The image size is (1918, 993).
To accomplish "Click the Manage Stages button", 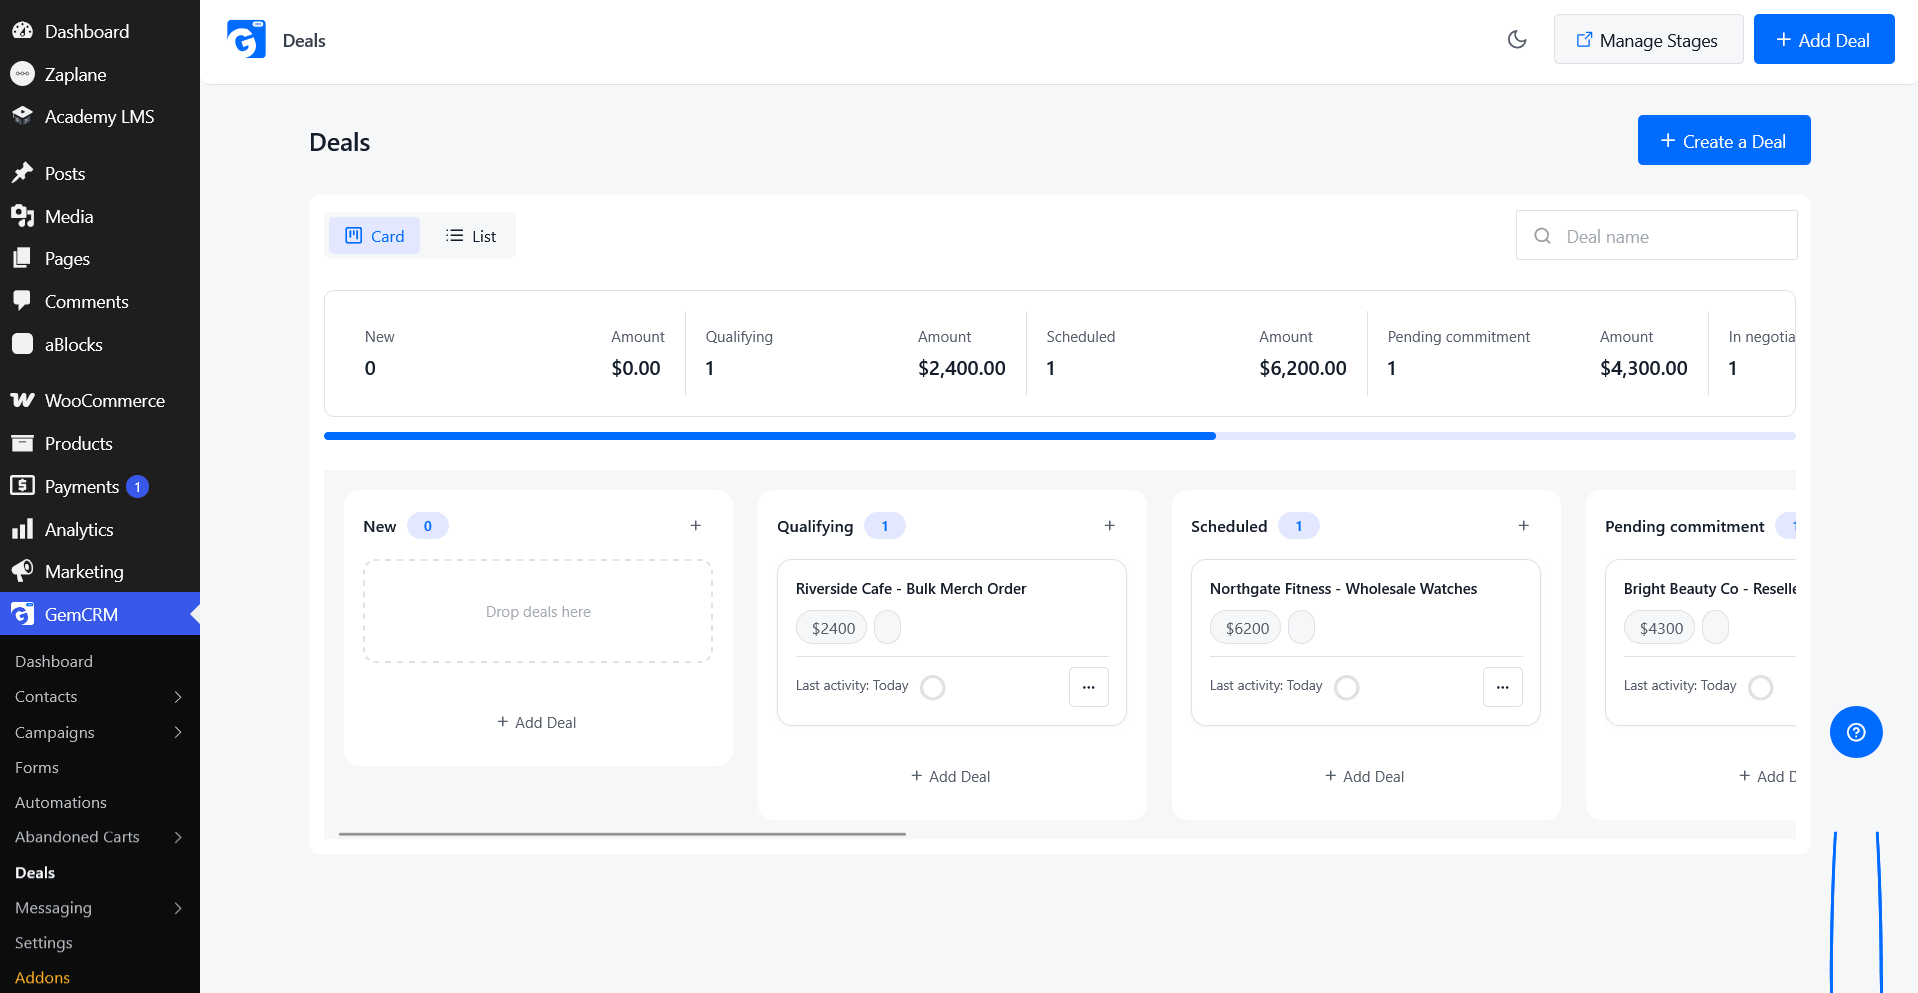I will (1648, 39).
